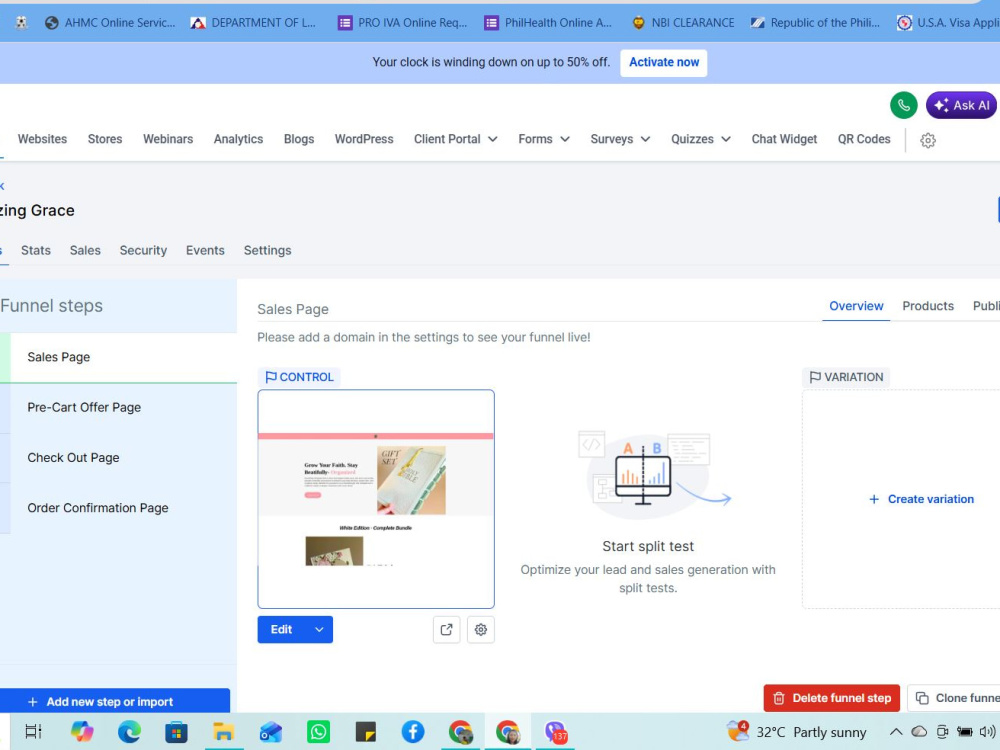This screenshot has width=1000, height=750.
Task: Go to the Stores menu item
Action: point(105,139)
